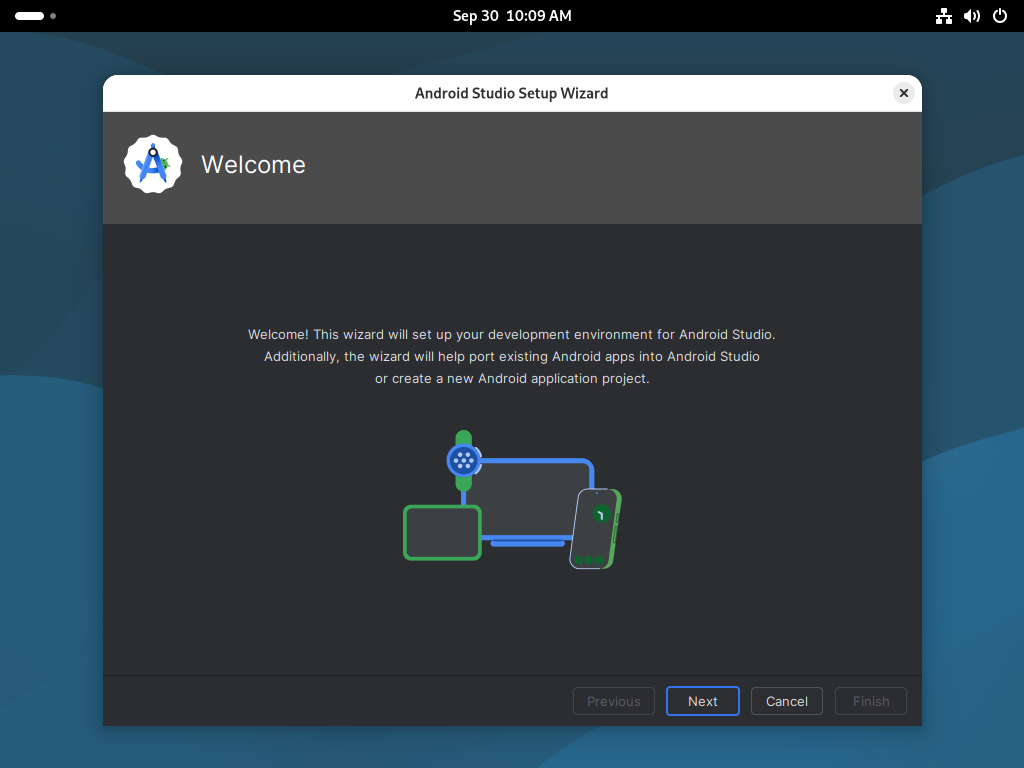
Task: Click the Android Studio Setup Wizard title
Action: 511,93
